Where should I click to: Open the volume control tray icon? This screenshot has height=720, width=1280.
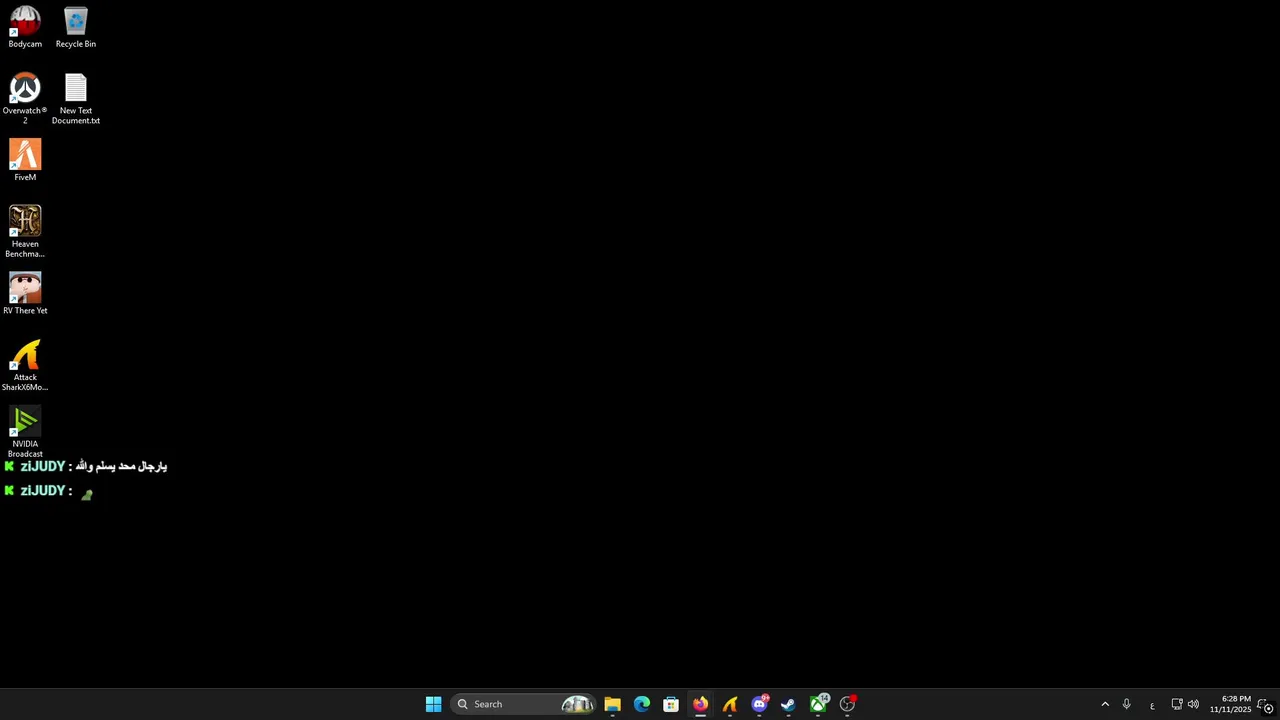tap(1193, 704)
